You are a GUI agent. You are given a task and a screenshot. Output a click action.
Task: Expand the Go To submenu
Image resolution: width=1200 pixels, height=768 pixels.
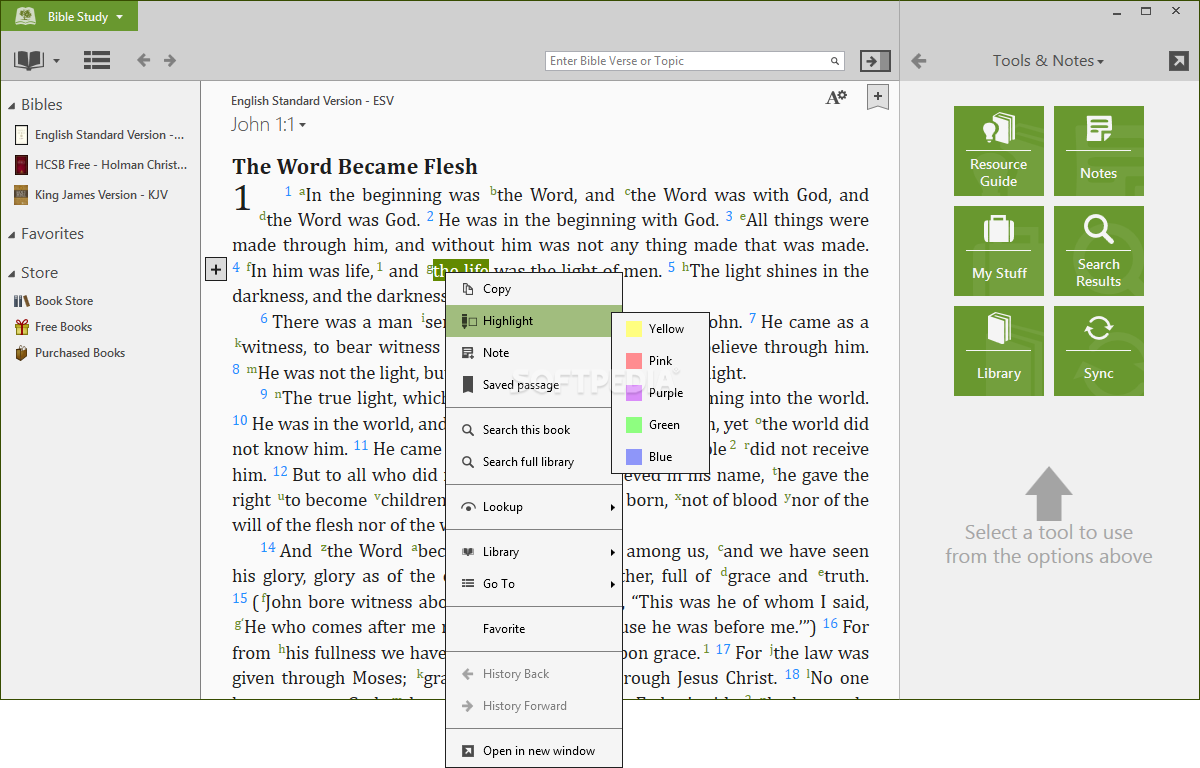(x=534, y=584)
